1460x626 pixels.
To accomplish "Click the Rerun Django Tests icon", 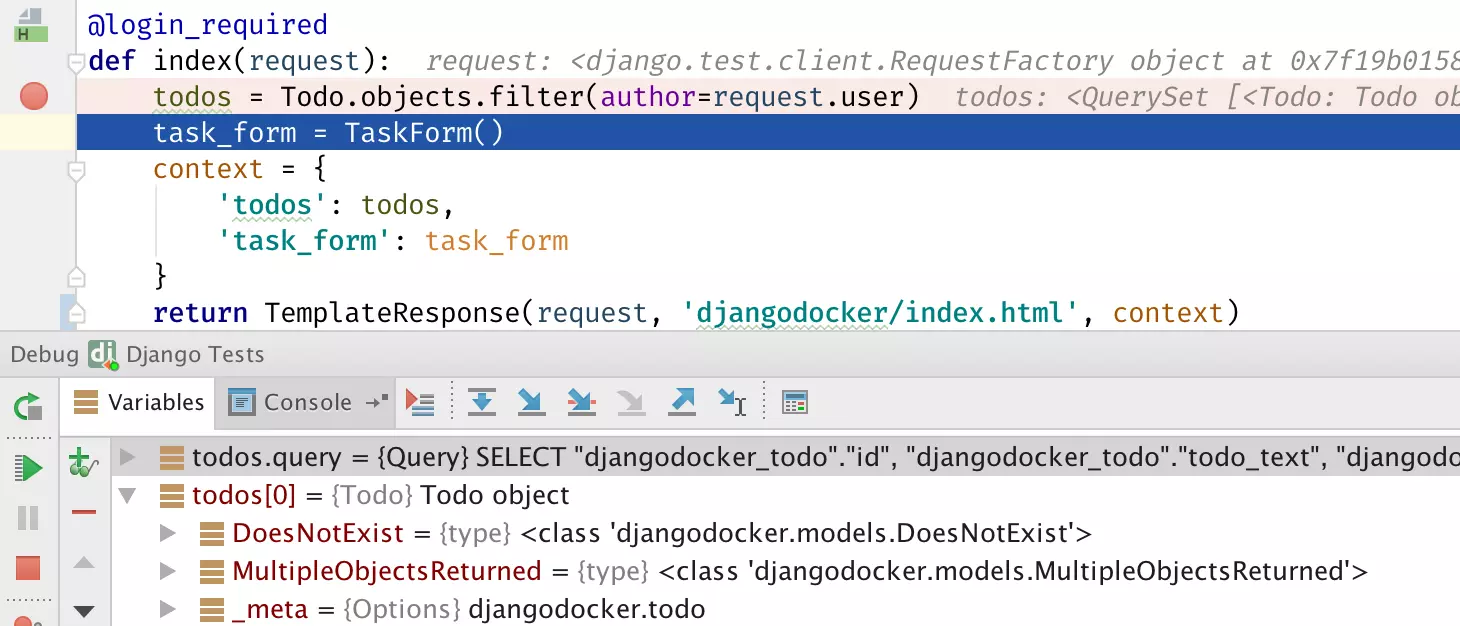I will click(28, 407).
